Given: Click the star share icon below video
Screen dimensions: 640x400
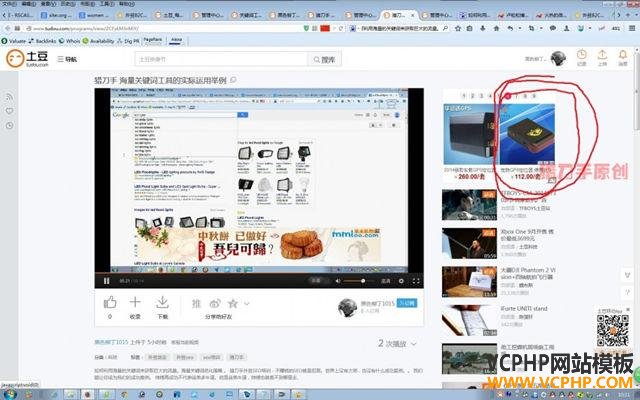Looking at the screenshot, I should pos(232,303).
